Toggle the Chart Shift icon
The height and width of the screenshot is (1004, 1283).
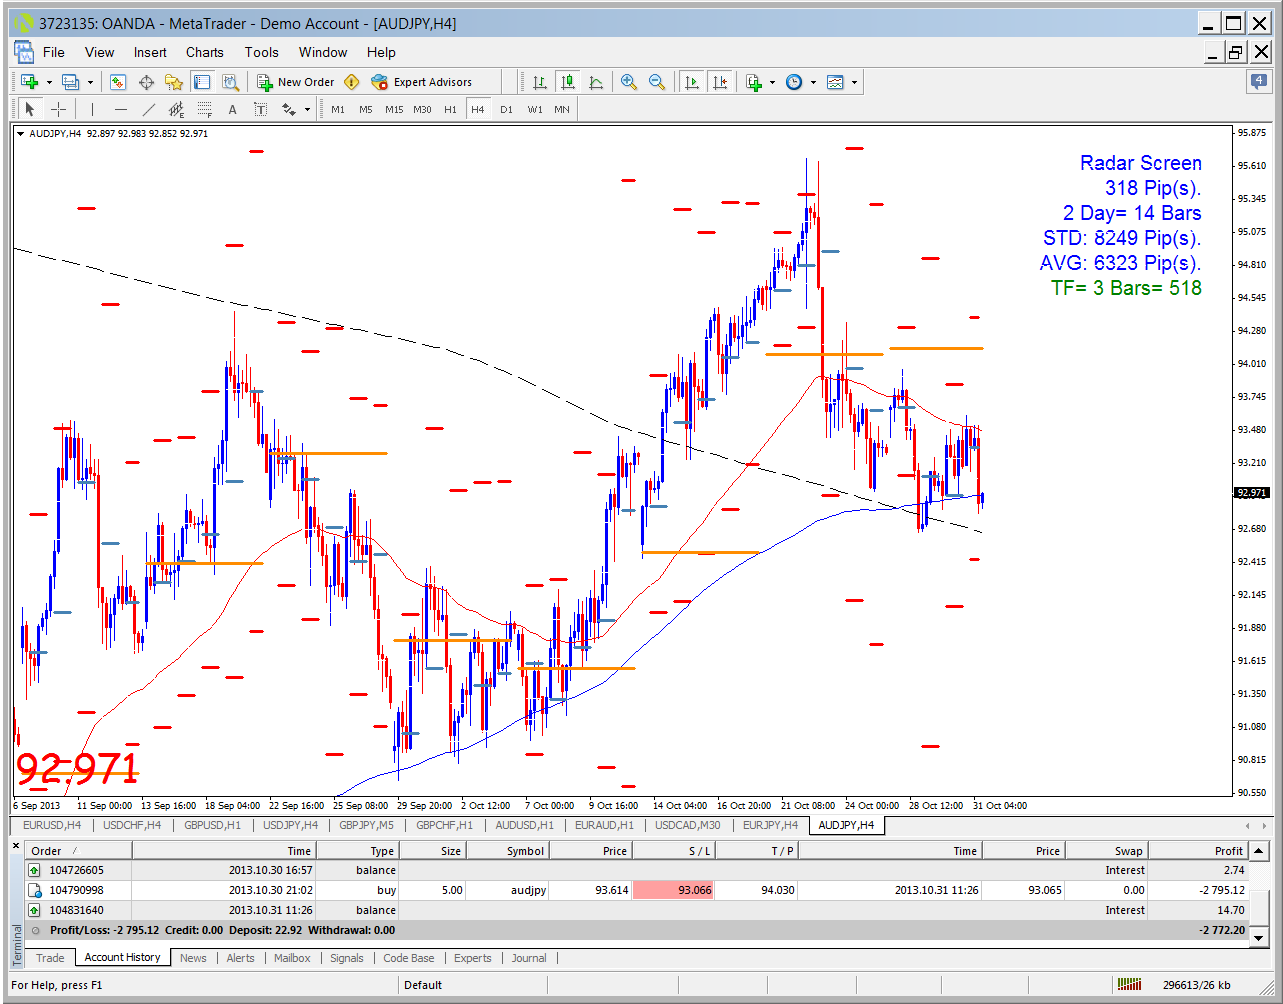[x=719, y=82]
